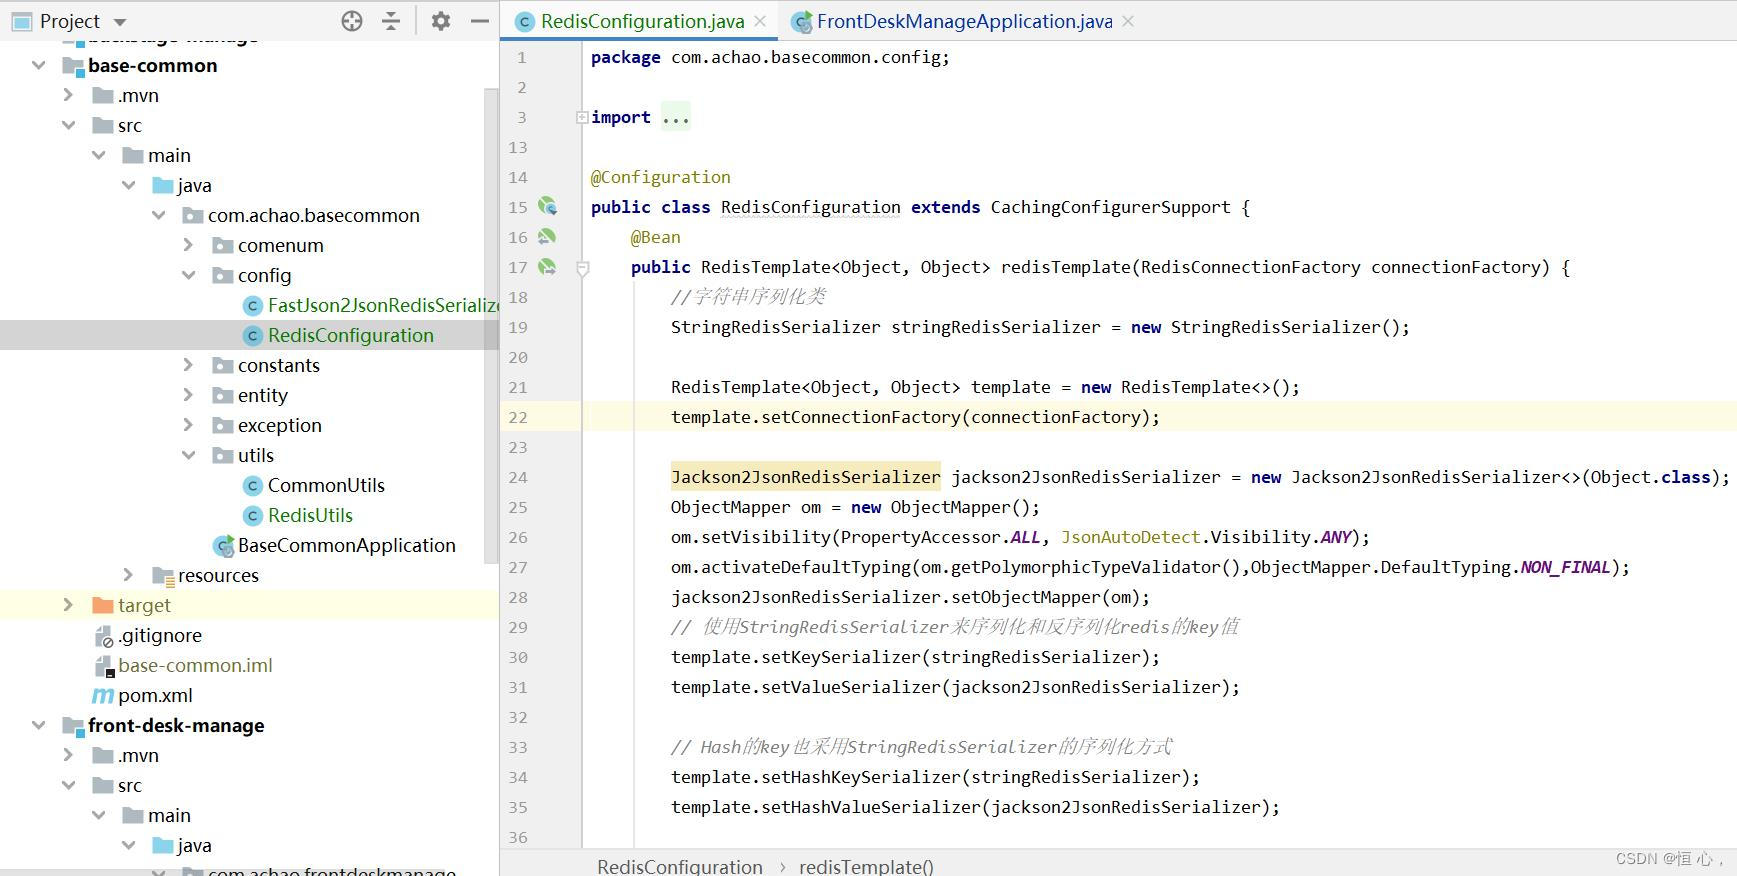Viewport: 1737px width, 876px height.
Task: Select the .gitignore file
Action: [160, 635]
